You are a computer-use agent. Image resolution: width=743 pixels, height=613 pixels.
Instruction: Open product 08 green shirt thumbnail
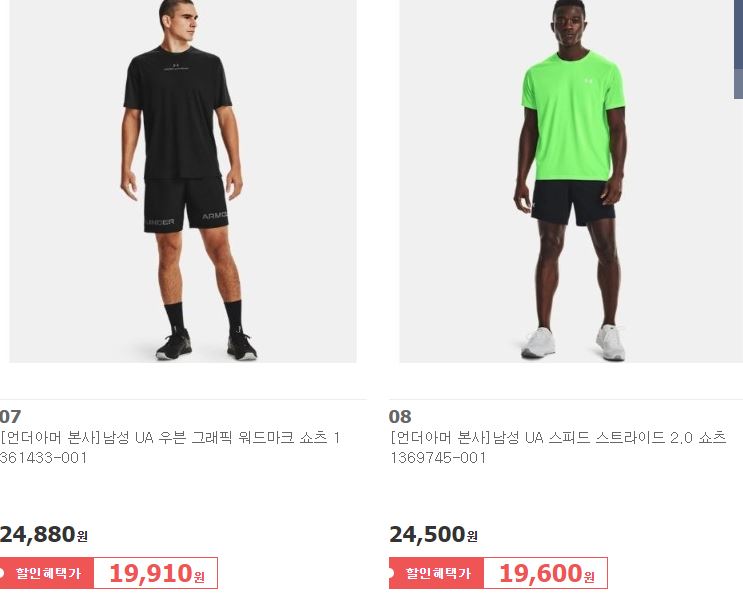tap(571, 181)
